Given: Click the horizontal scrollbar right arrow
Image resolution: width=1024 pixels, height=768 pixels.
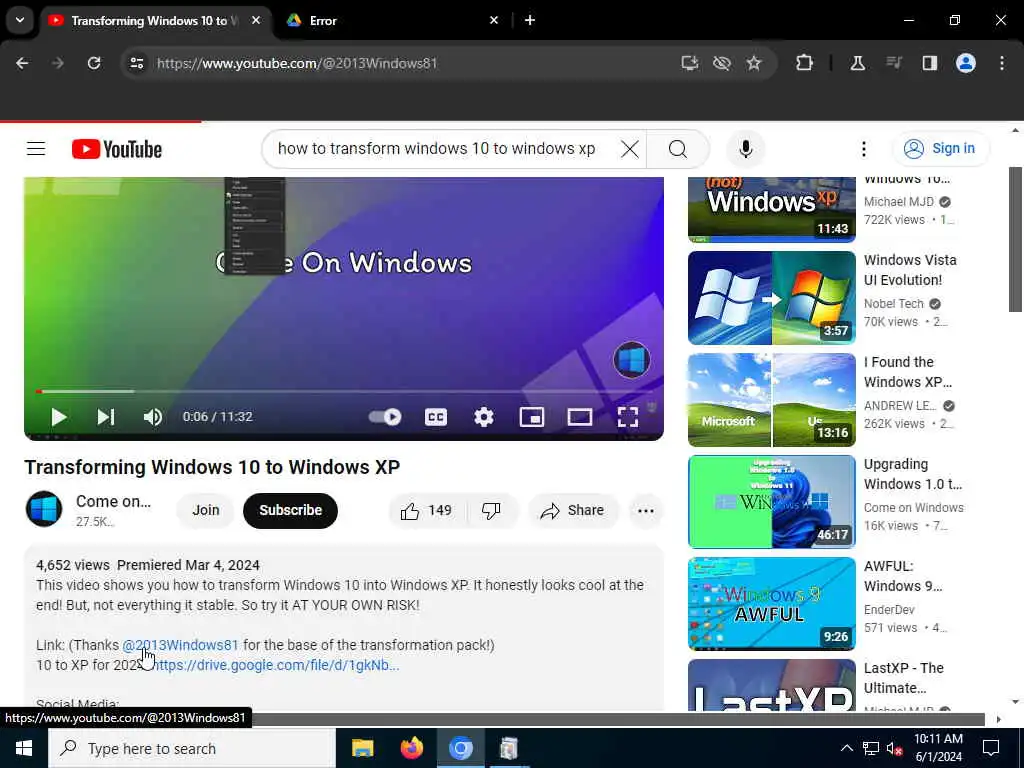Looking at the screenshot, I should coord(999,719).
